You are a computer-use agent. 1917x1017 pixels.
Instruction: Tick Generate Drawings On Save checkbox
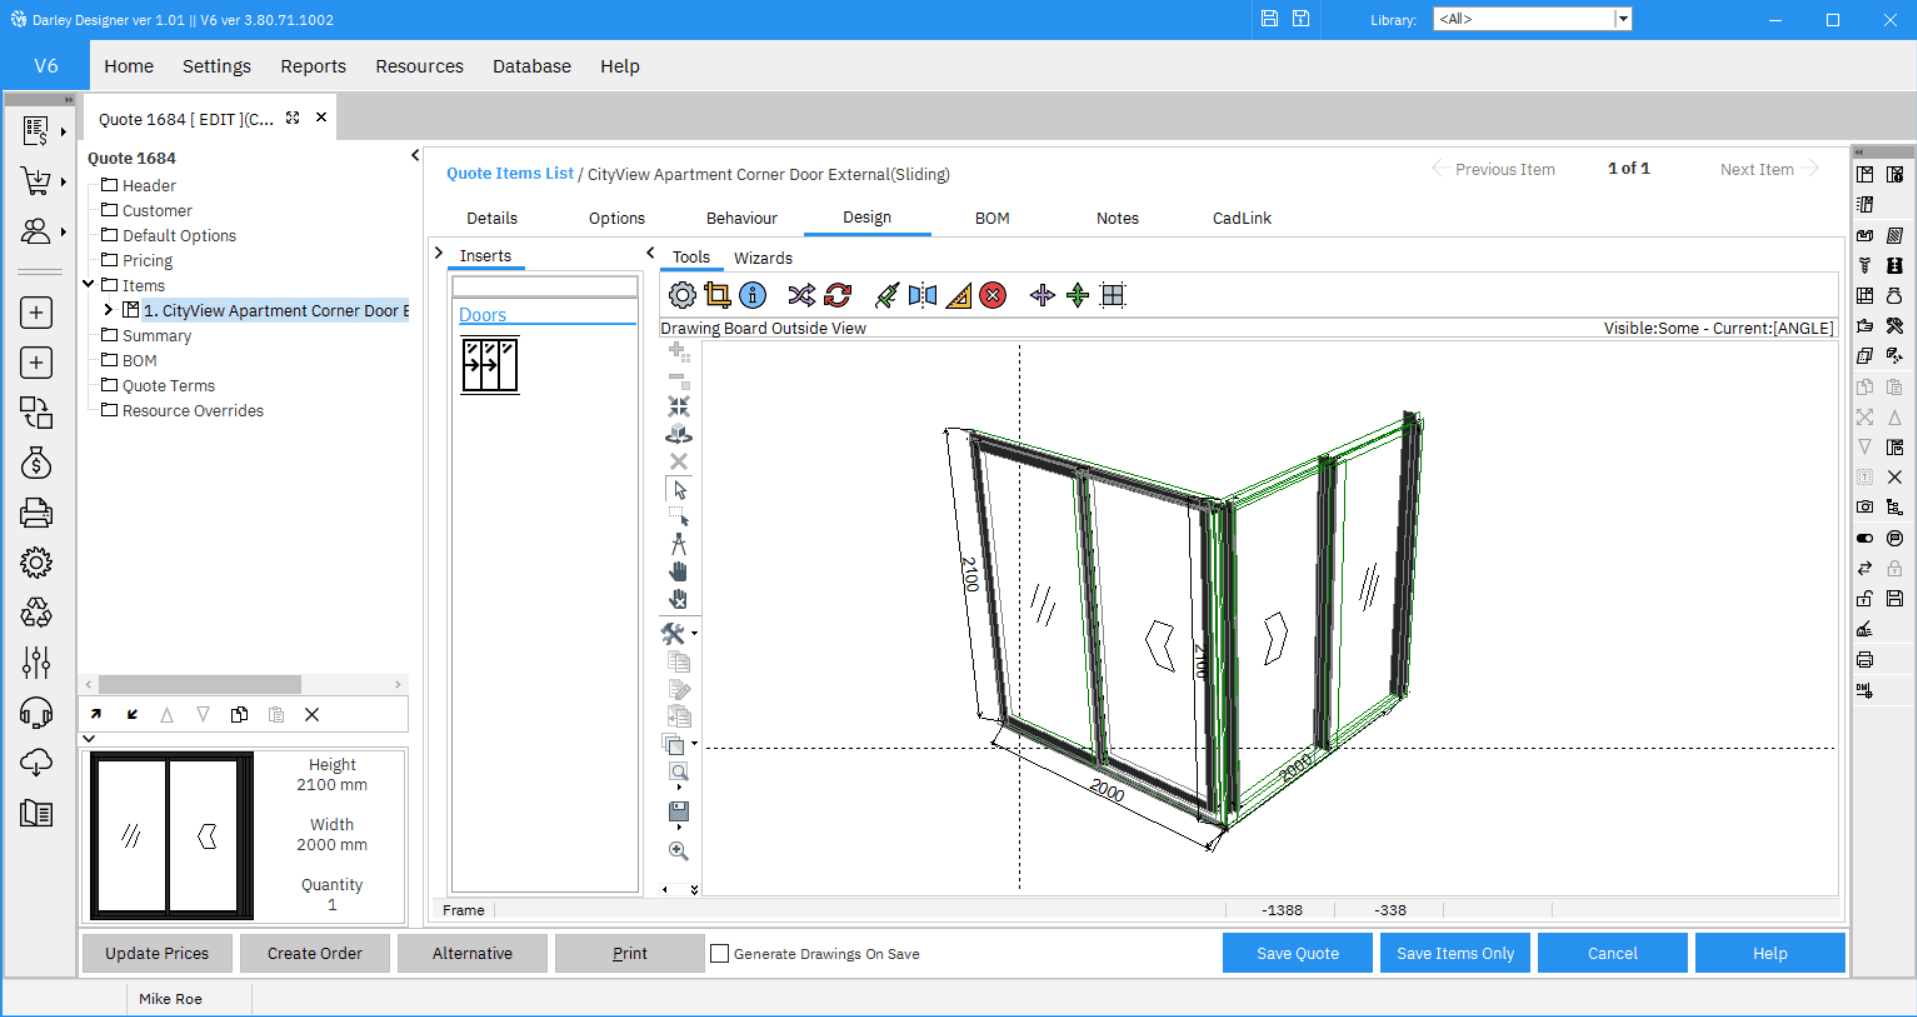click(x=719, y=953)
